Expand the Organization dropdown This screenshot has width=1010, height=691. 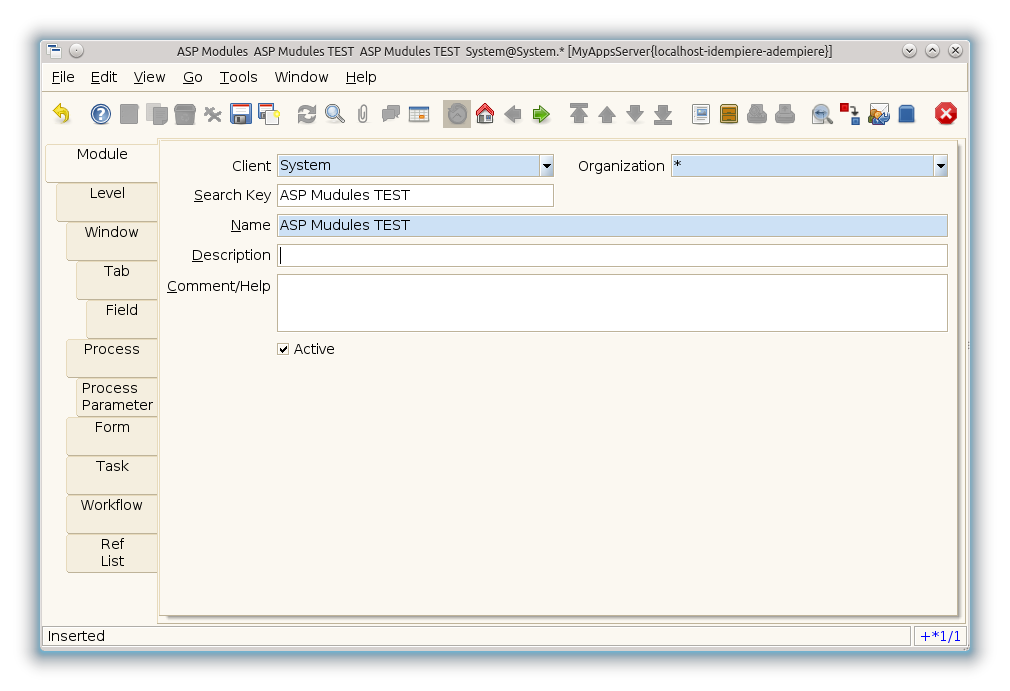pos(940,166)
